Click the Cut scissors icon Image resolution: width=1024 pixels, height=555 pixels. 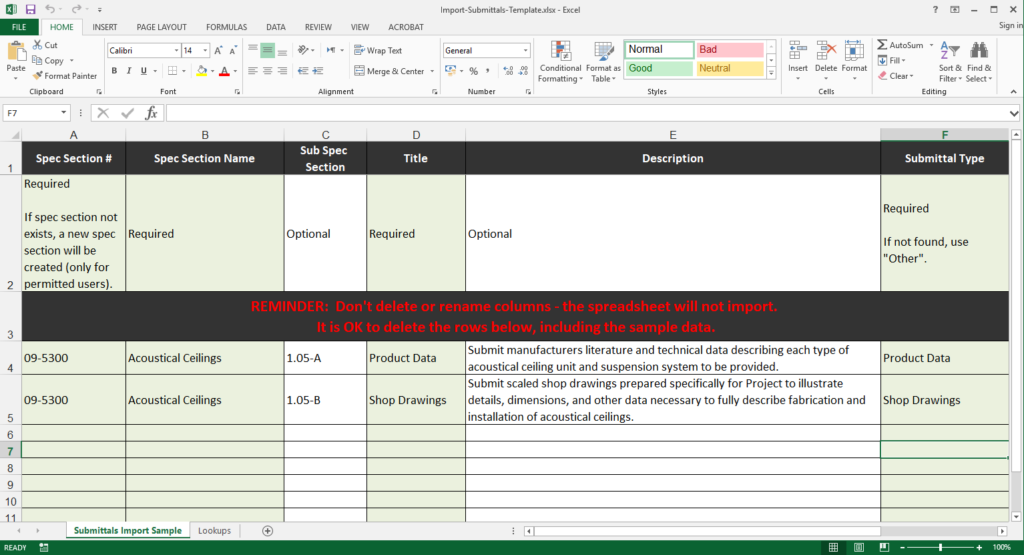tap(37, 45)
